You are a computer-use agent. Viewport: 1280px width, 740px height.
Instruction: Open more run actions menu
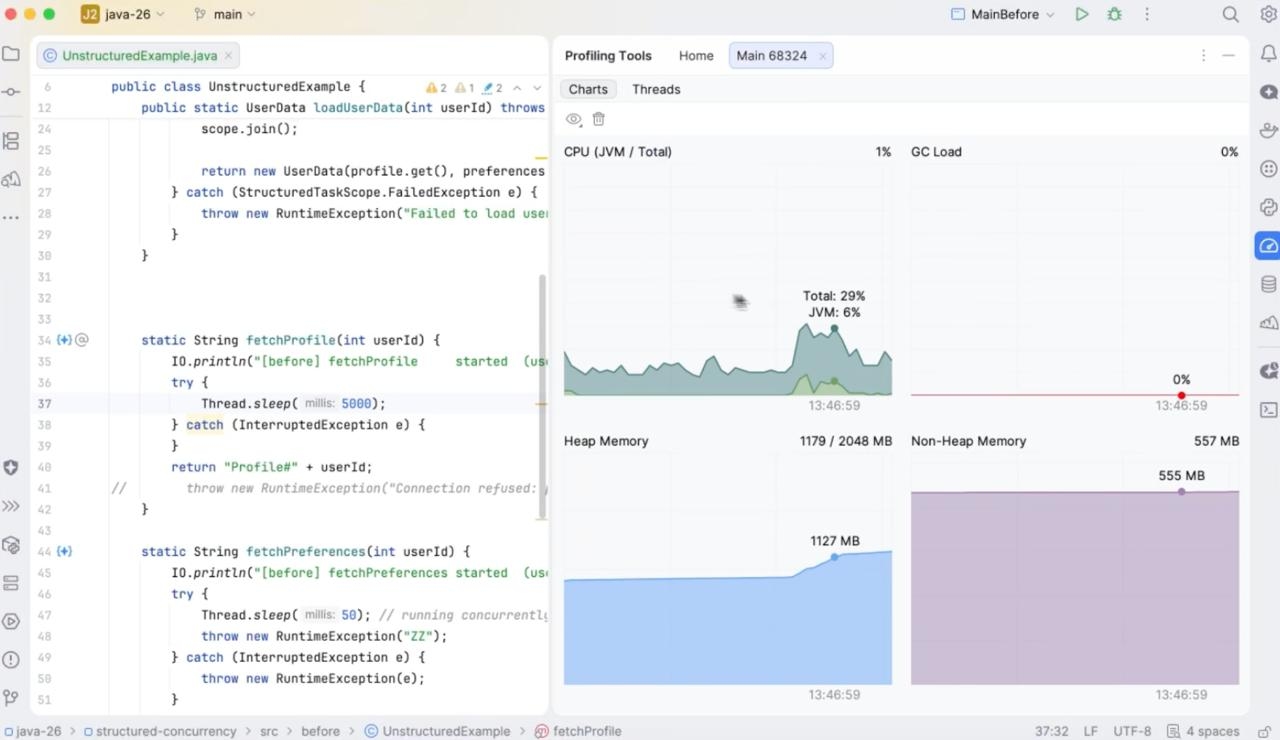(1147, 14)
